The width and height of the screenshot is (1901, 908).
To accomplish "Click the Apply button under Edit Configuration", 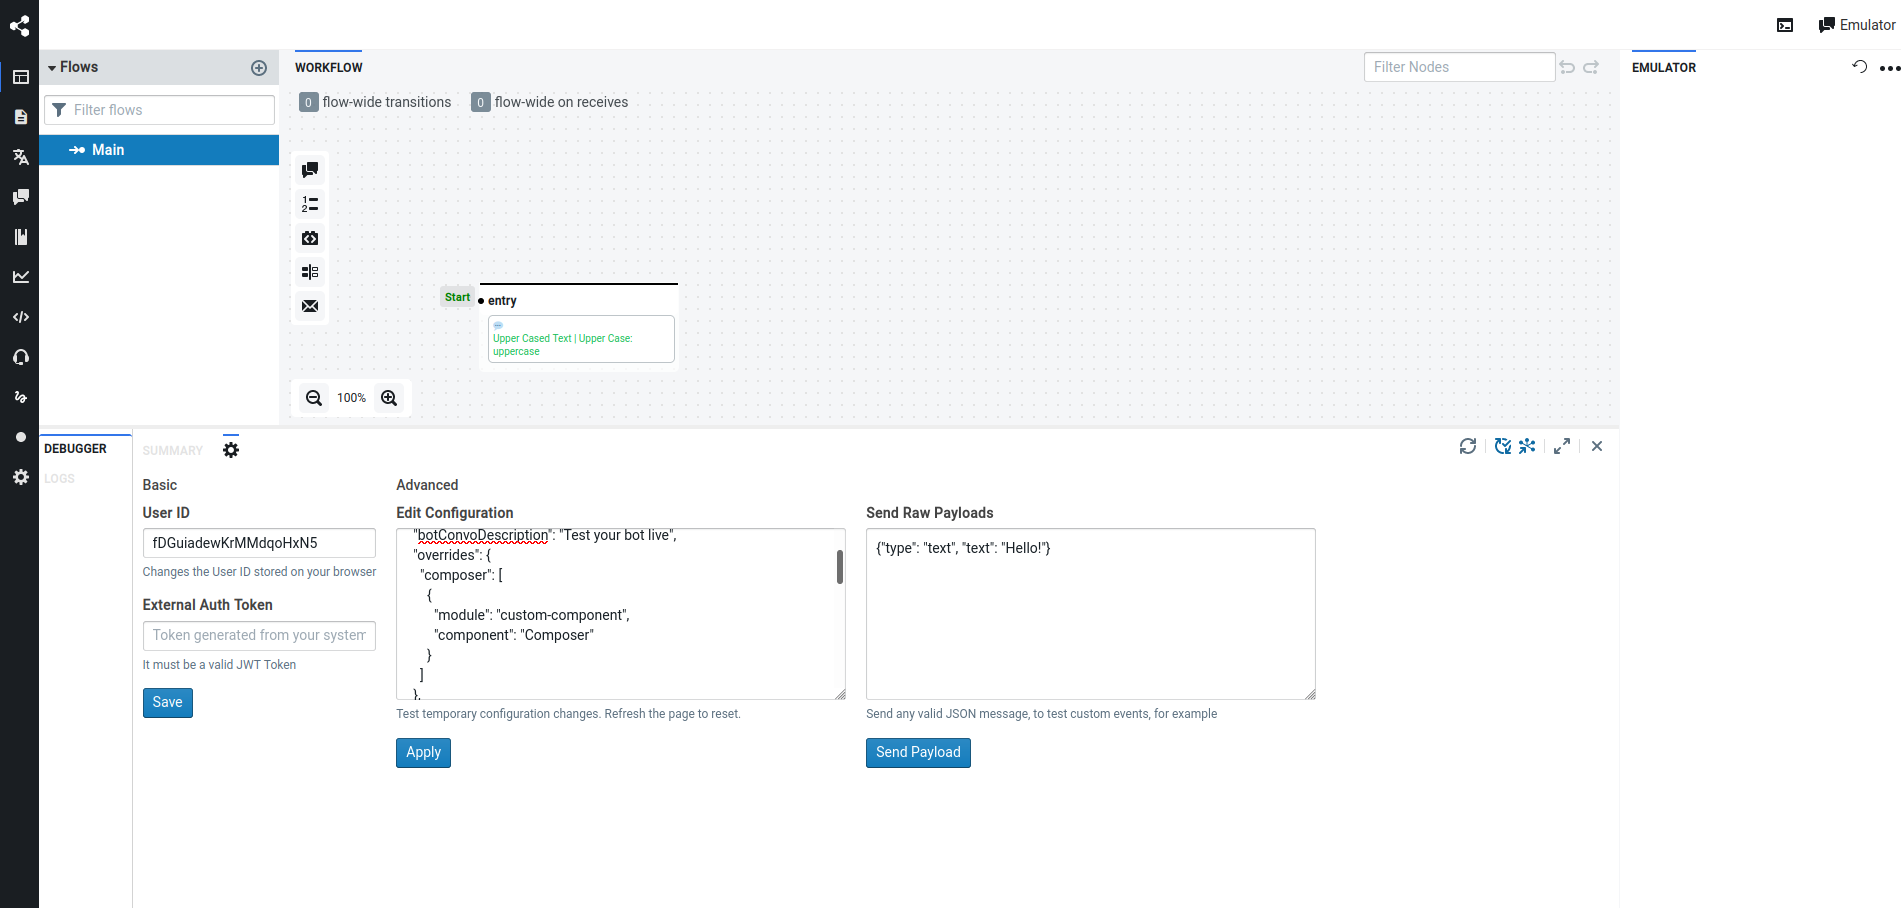I will pyautogui.click(x=422, y=752).
